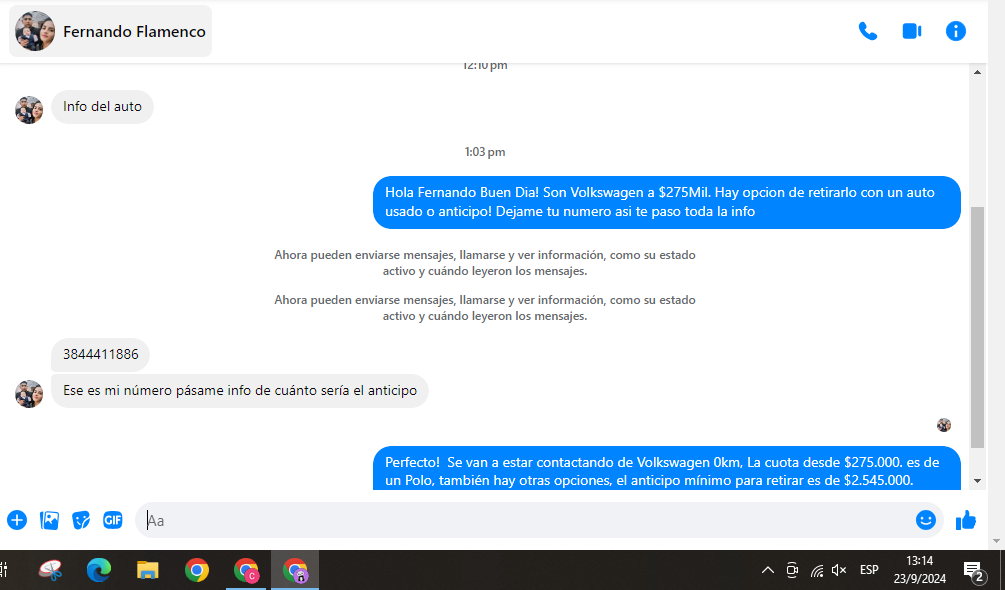
Task: Click the scroll-up arrow of the chat scrollbar
Action: (x=977, y=72)
